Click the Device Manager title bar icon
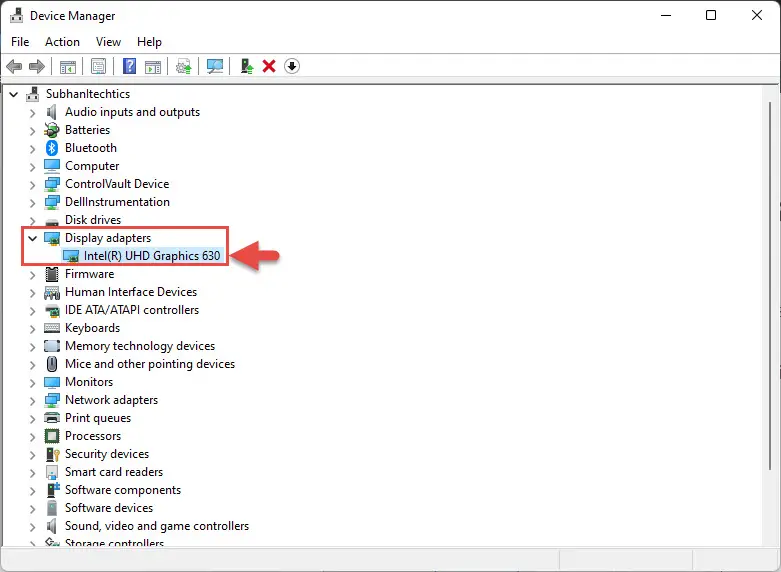781x572 pixels. point(16,15)
